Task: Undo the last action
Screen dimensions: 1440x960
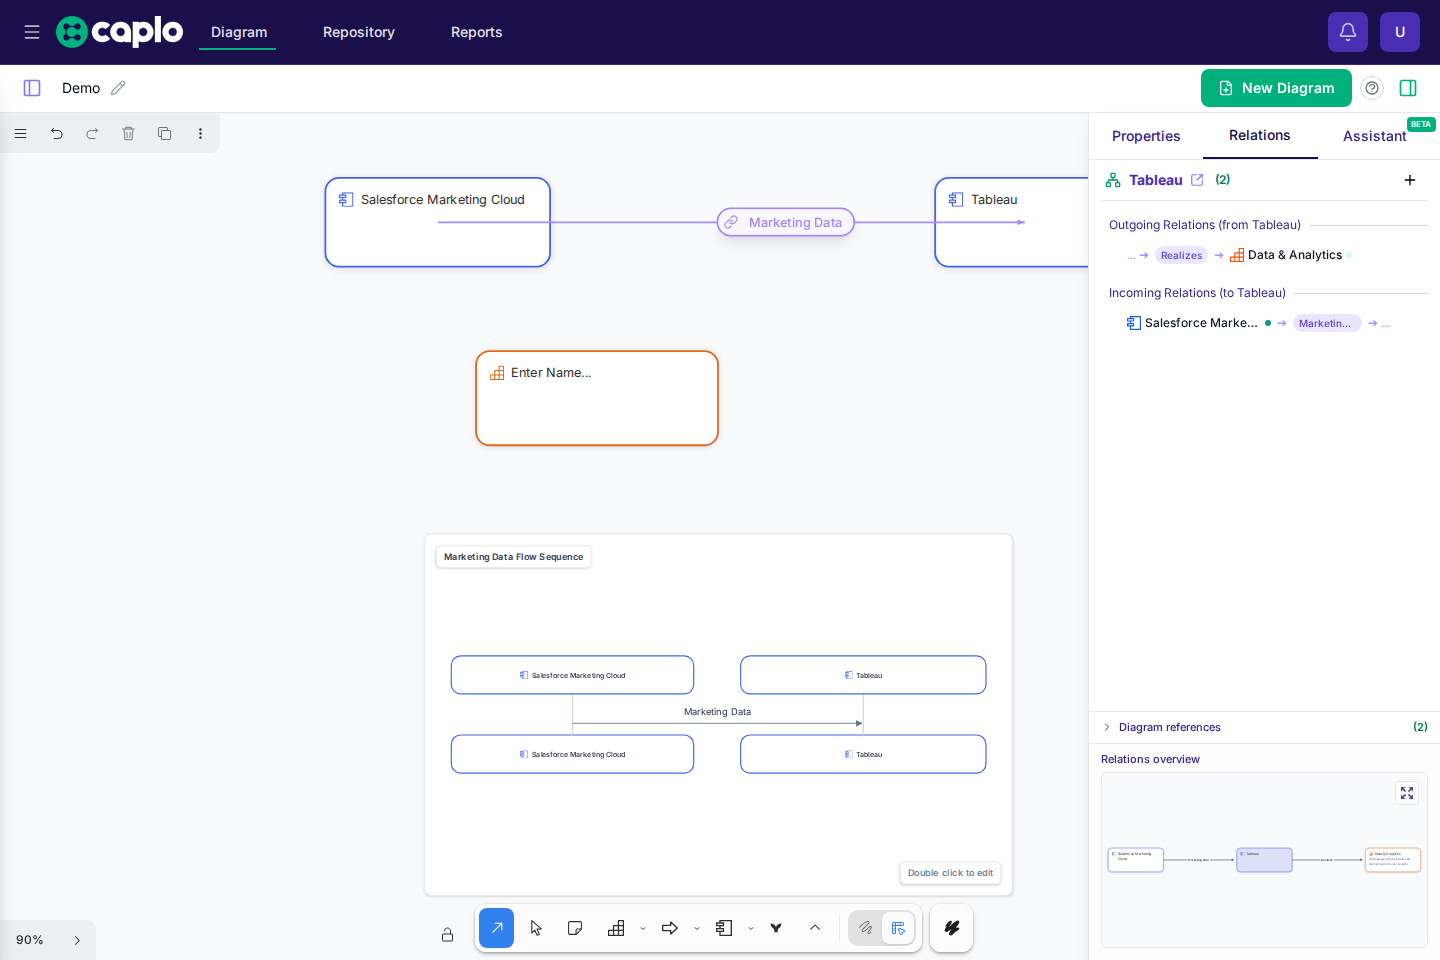Action: (x=56, y=133)
